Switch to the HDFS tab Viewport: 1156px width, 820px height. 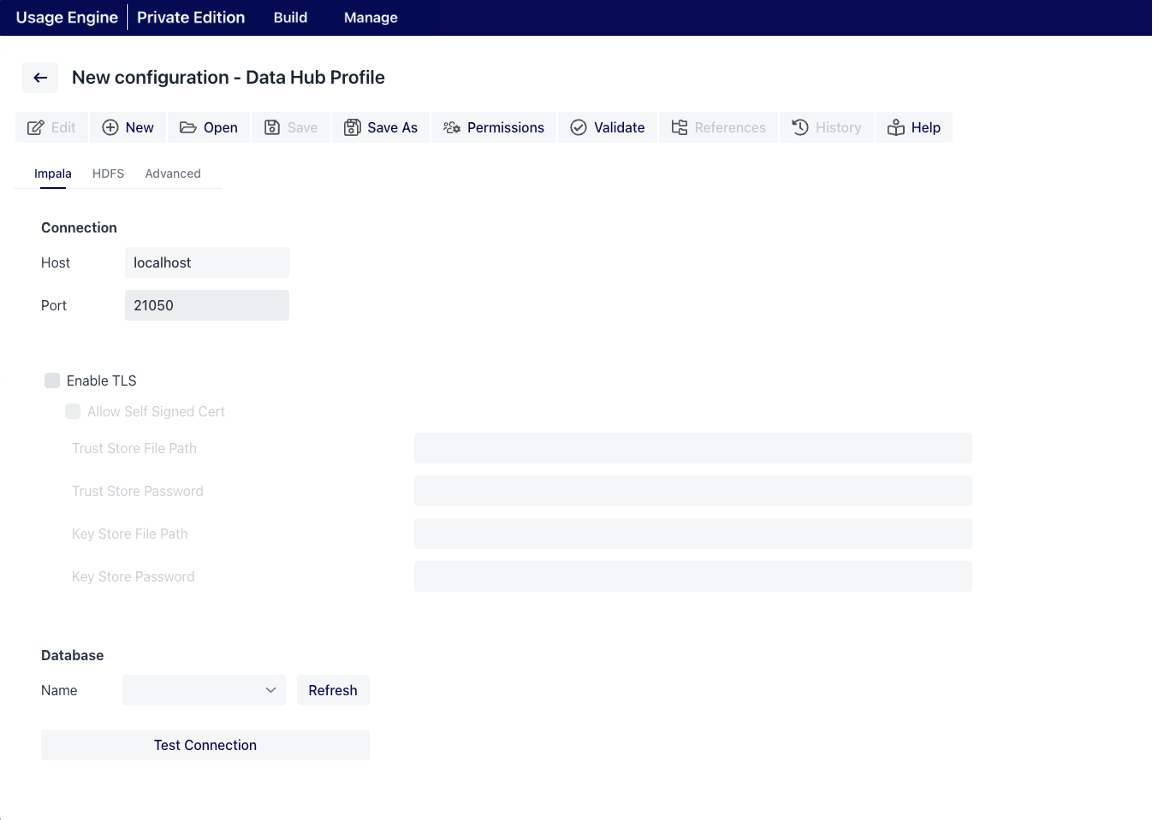108,174
